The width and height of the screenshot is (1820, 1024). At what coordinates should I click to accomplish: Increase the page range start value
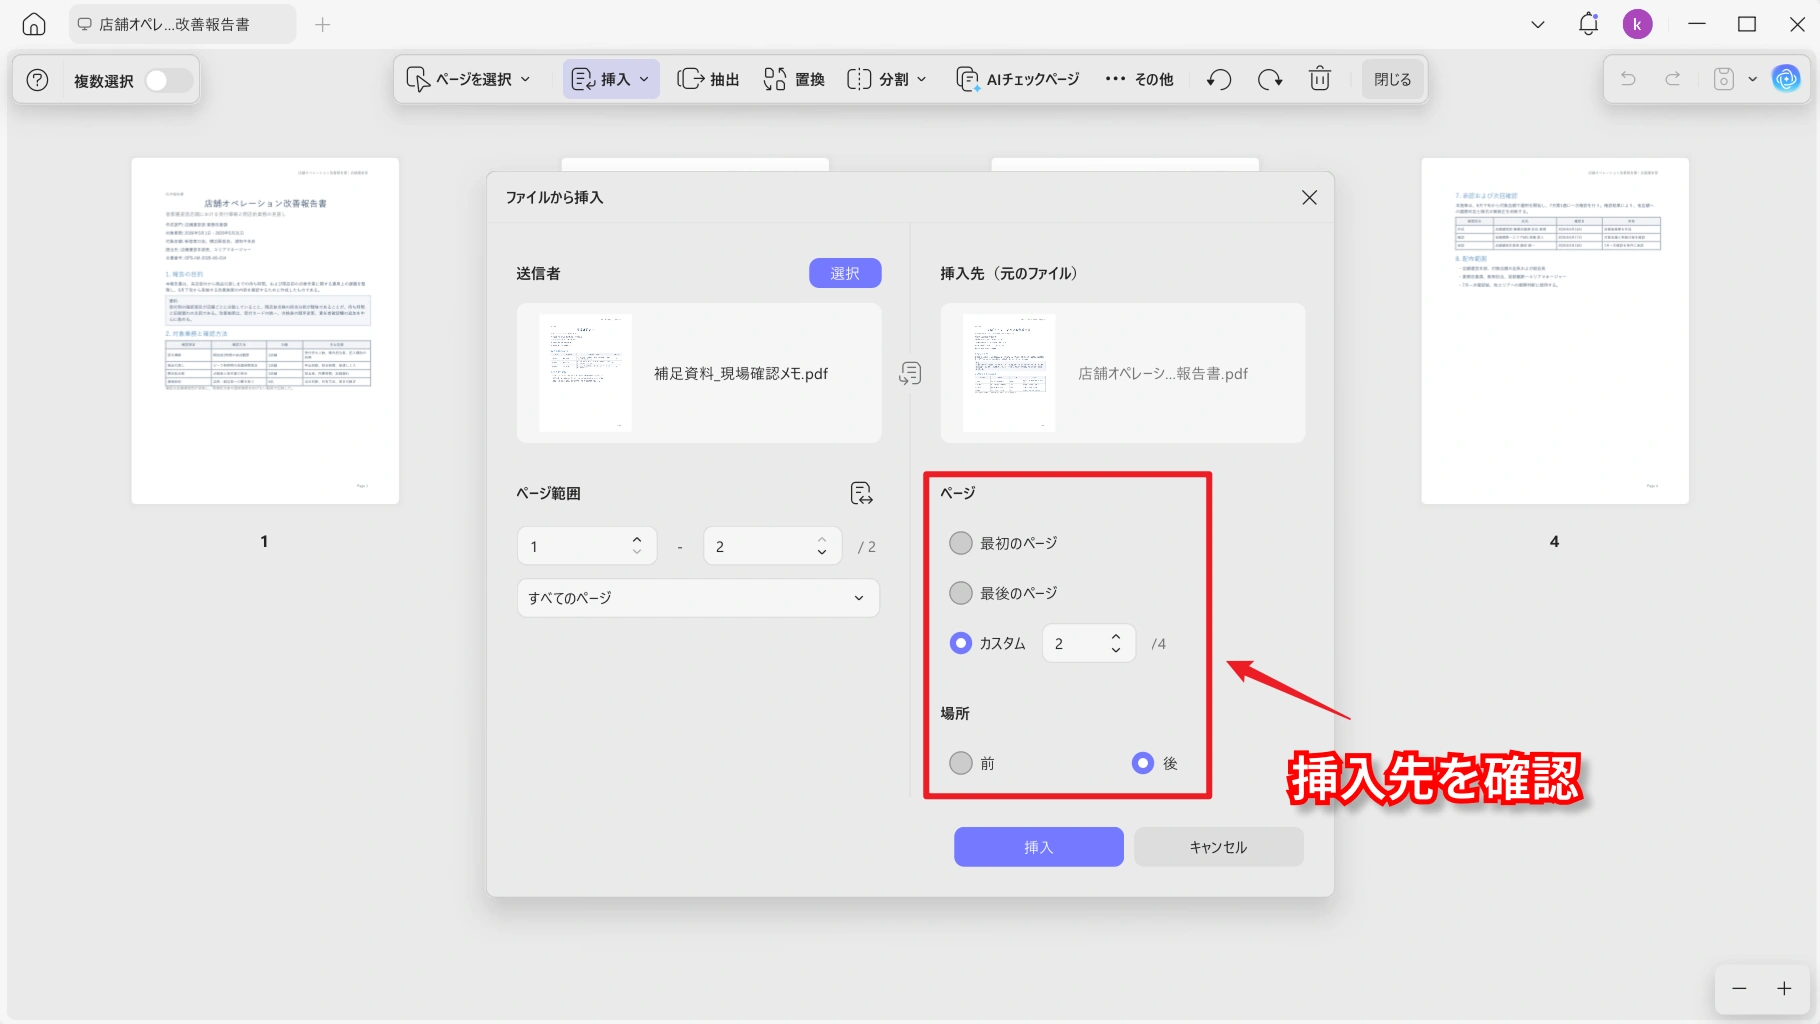point(637,539)
